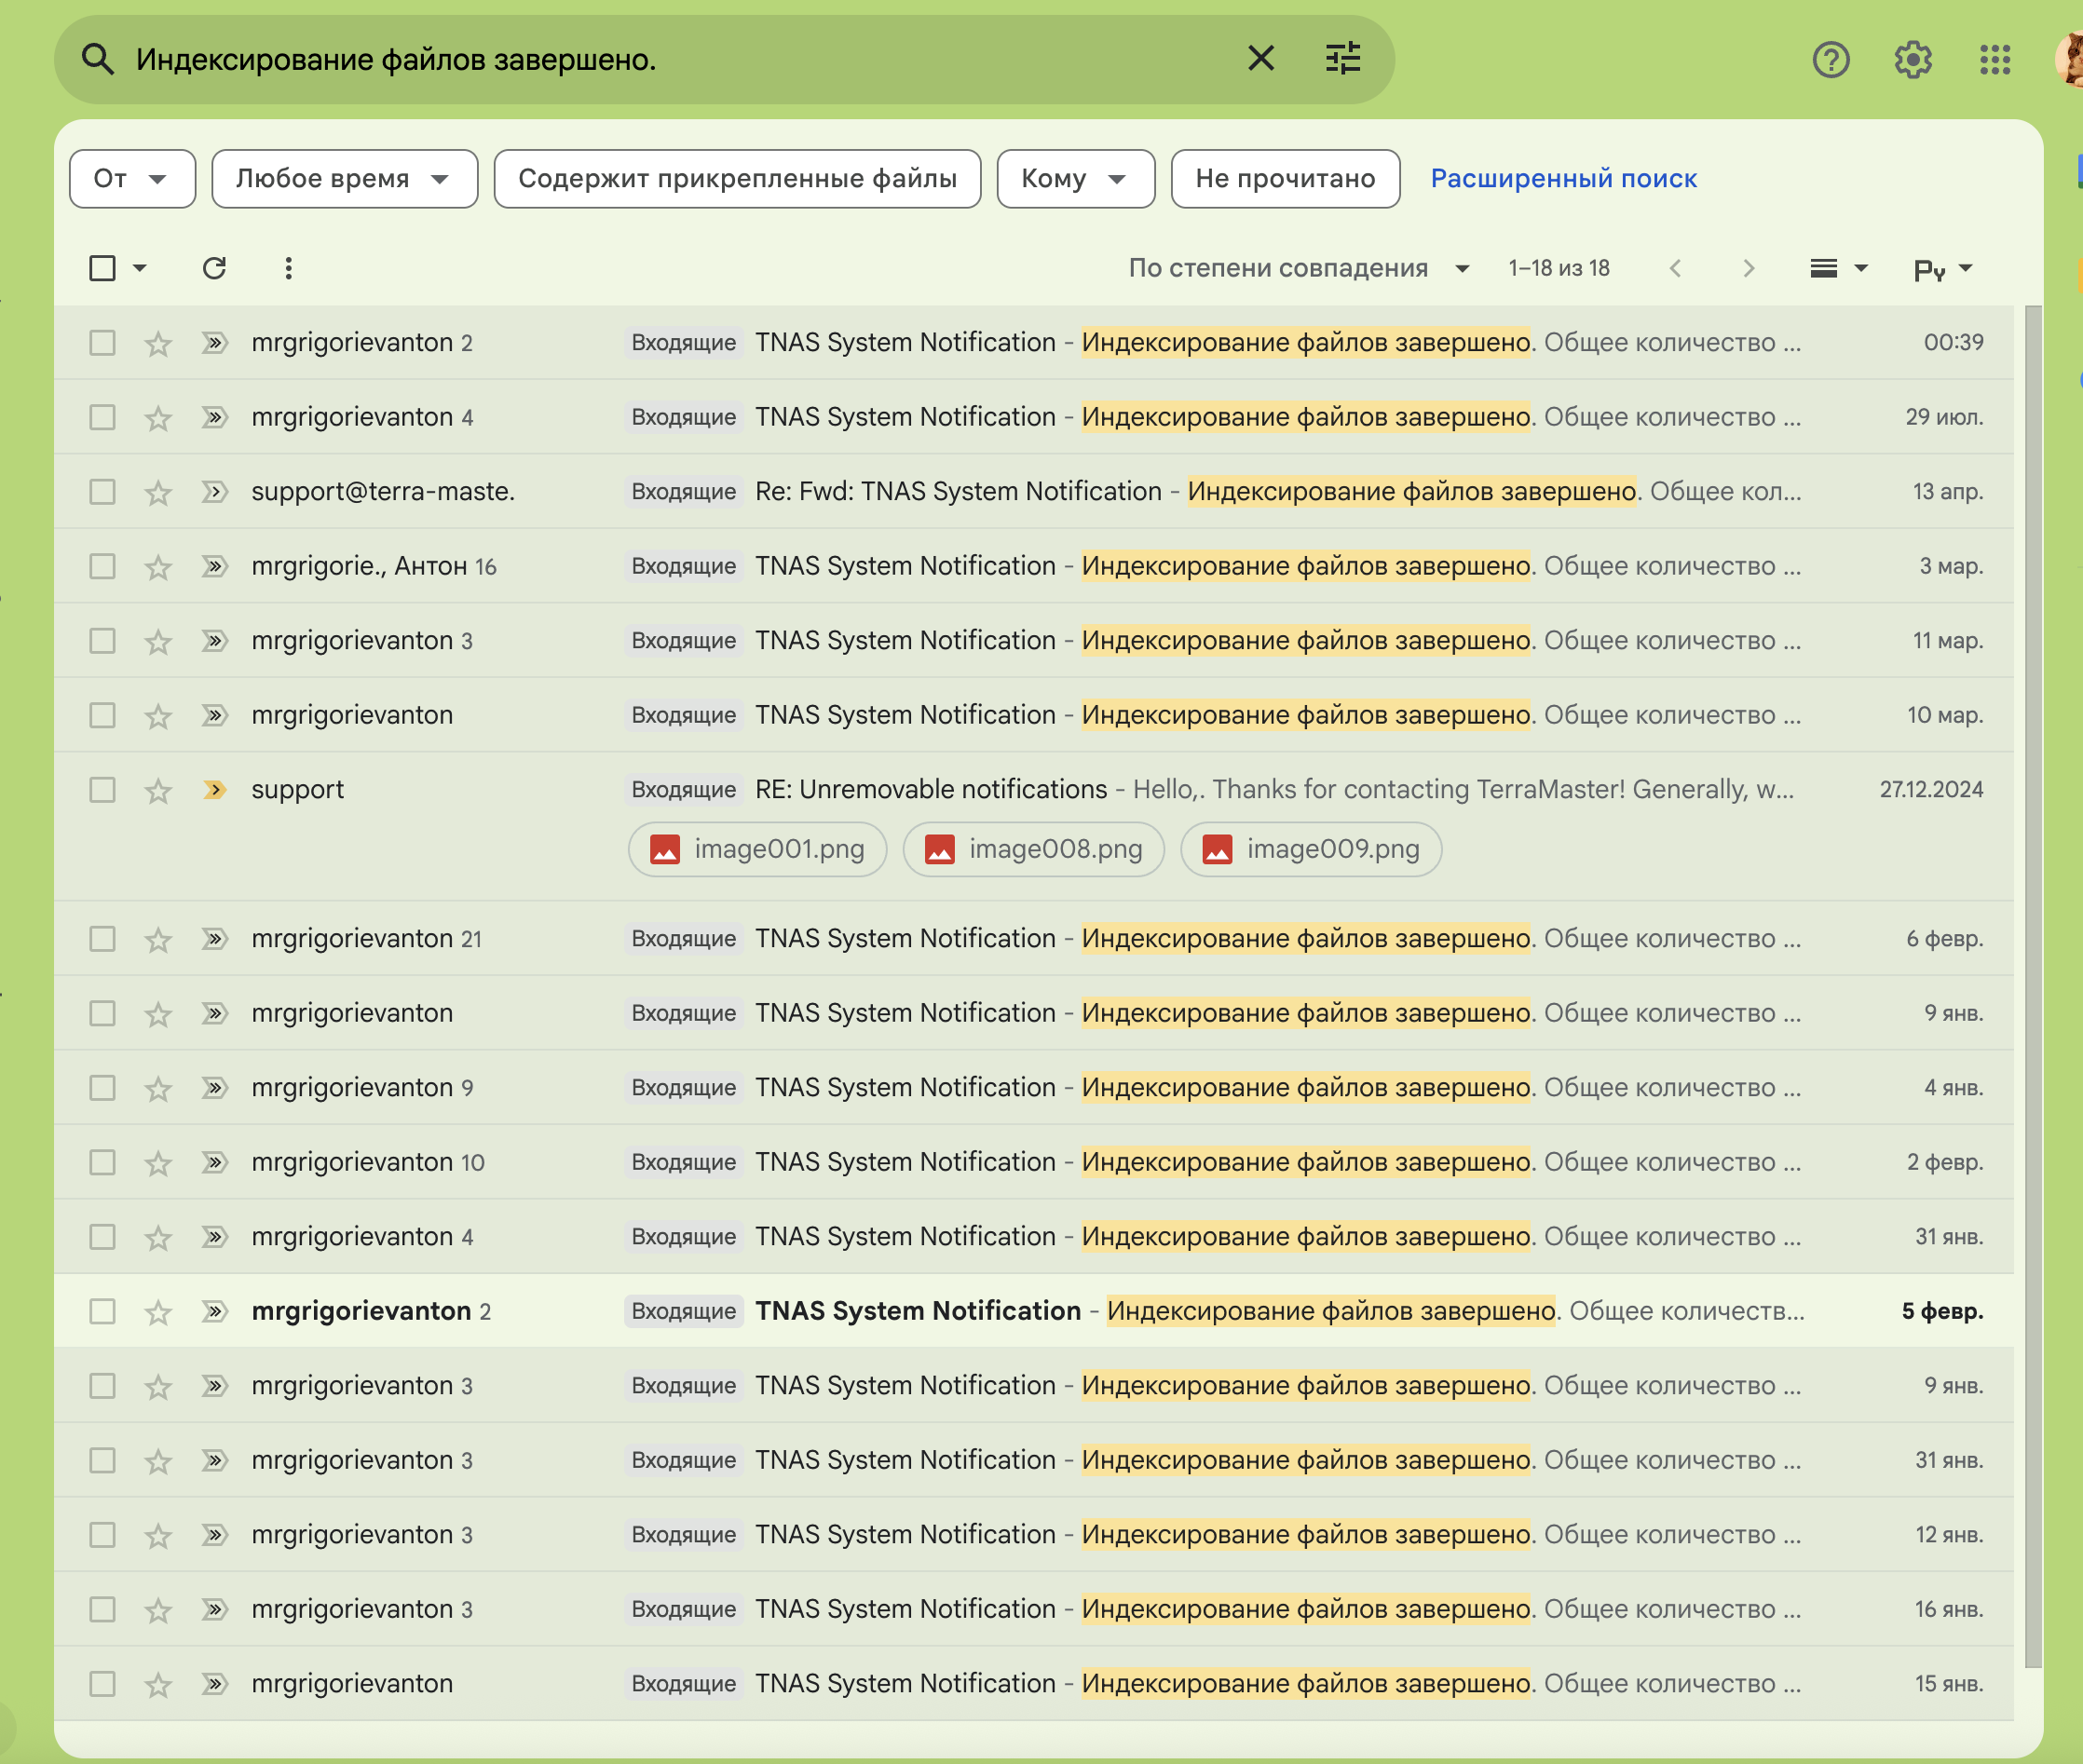
Task: Star the support Unremovable notifications email
Action: click(x=158, y=791)
